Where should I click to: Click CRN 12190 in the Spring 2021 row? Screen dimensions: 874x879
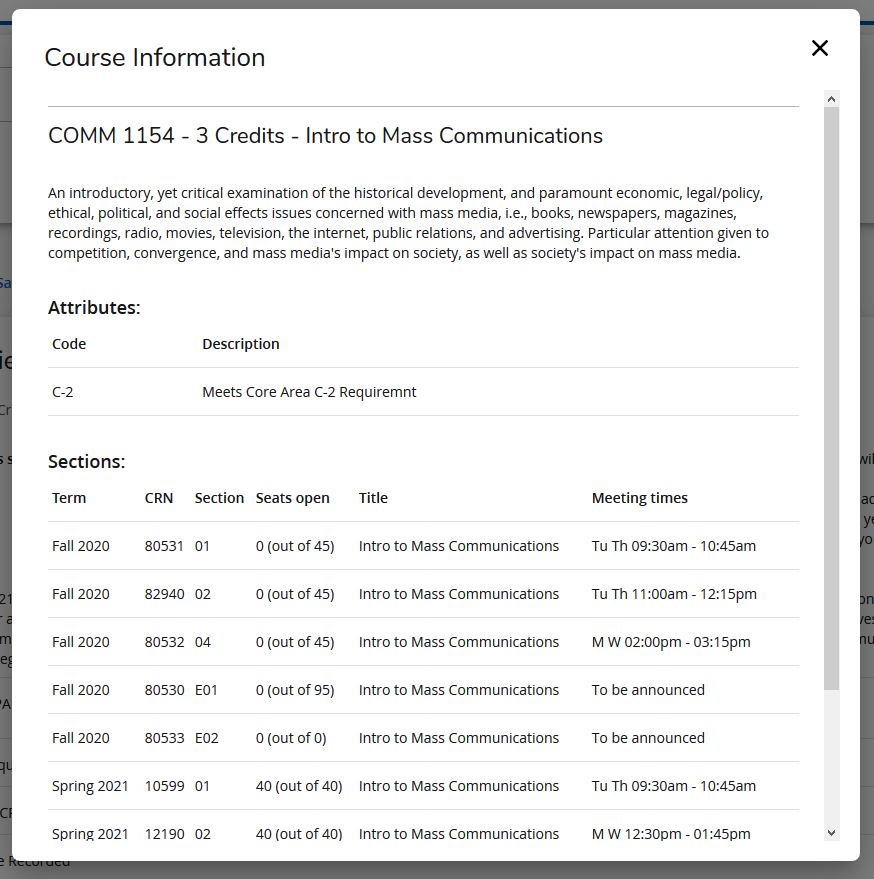[164, 834]
